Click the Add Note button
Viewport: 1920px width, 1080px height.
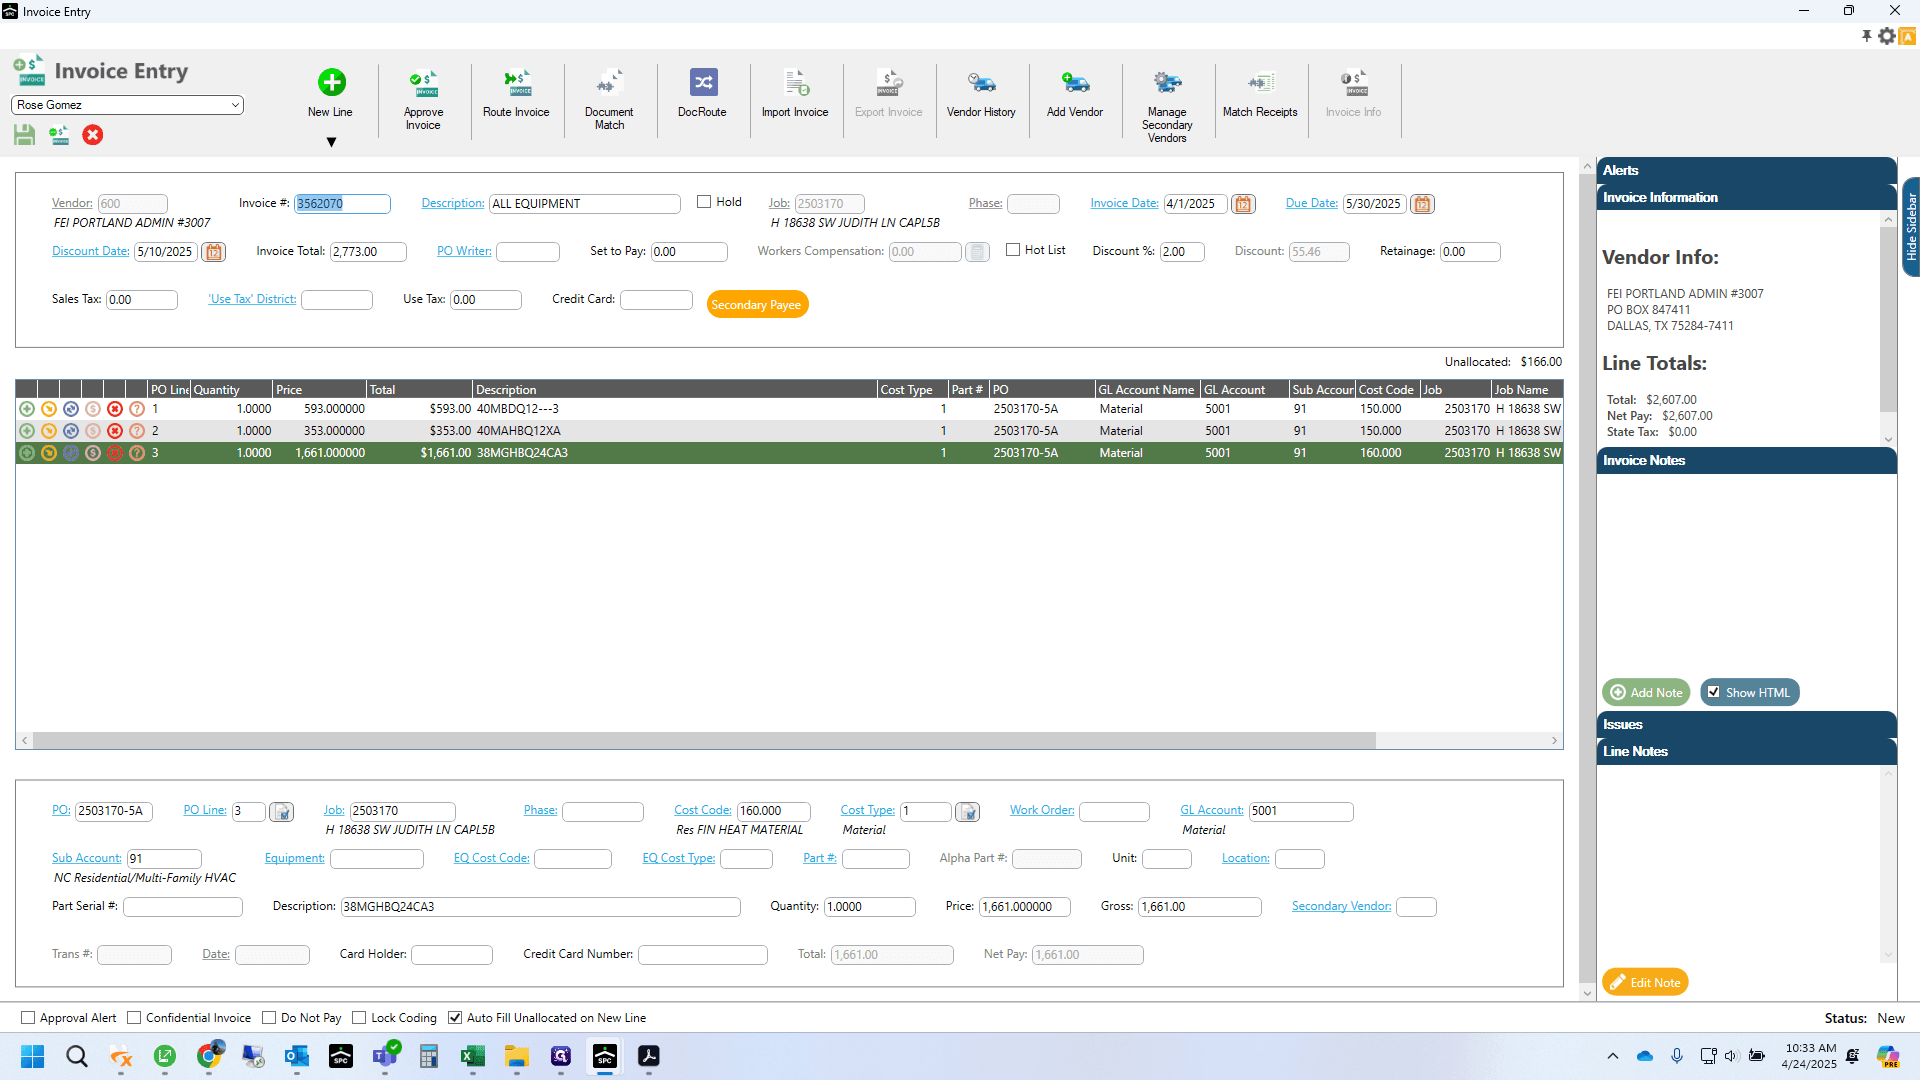(1646, 692)
